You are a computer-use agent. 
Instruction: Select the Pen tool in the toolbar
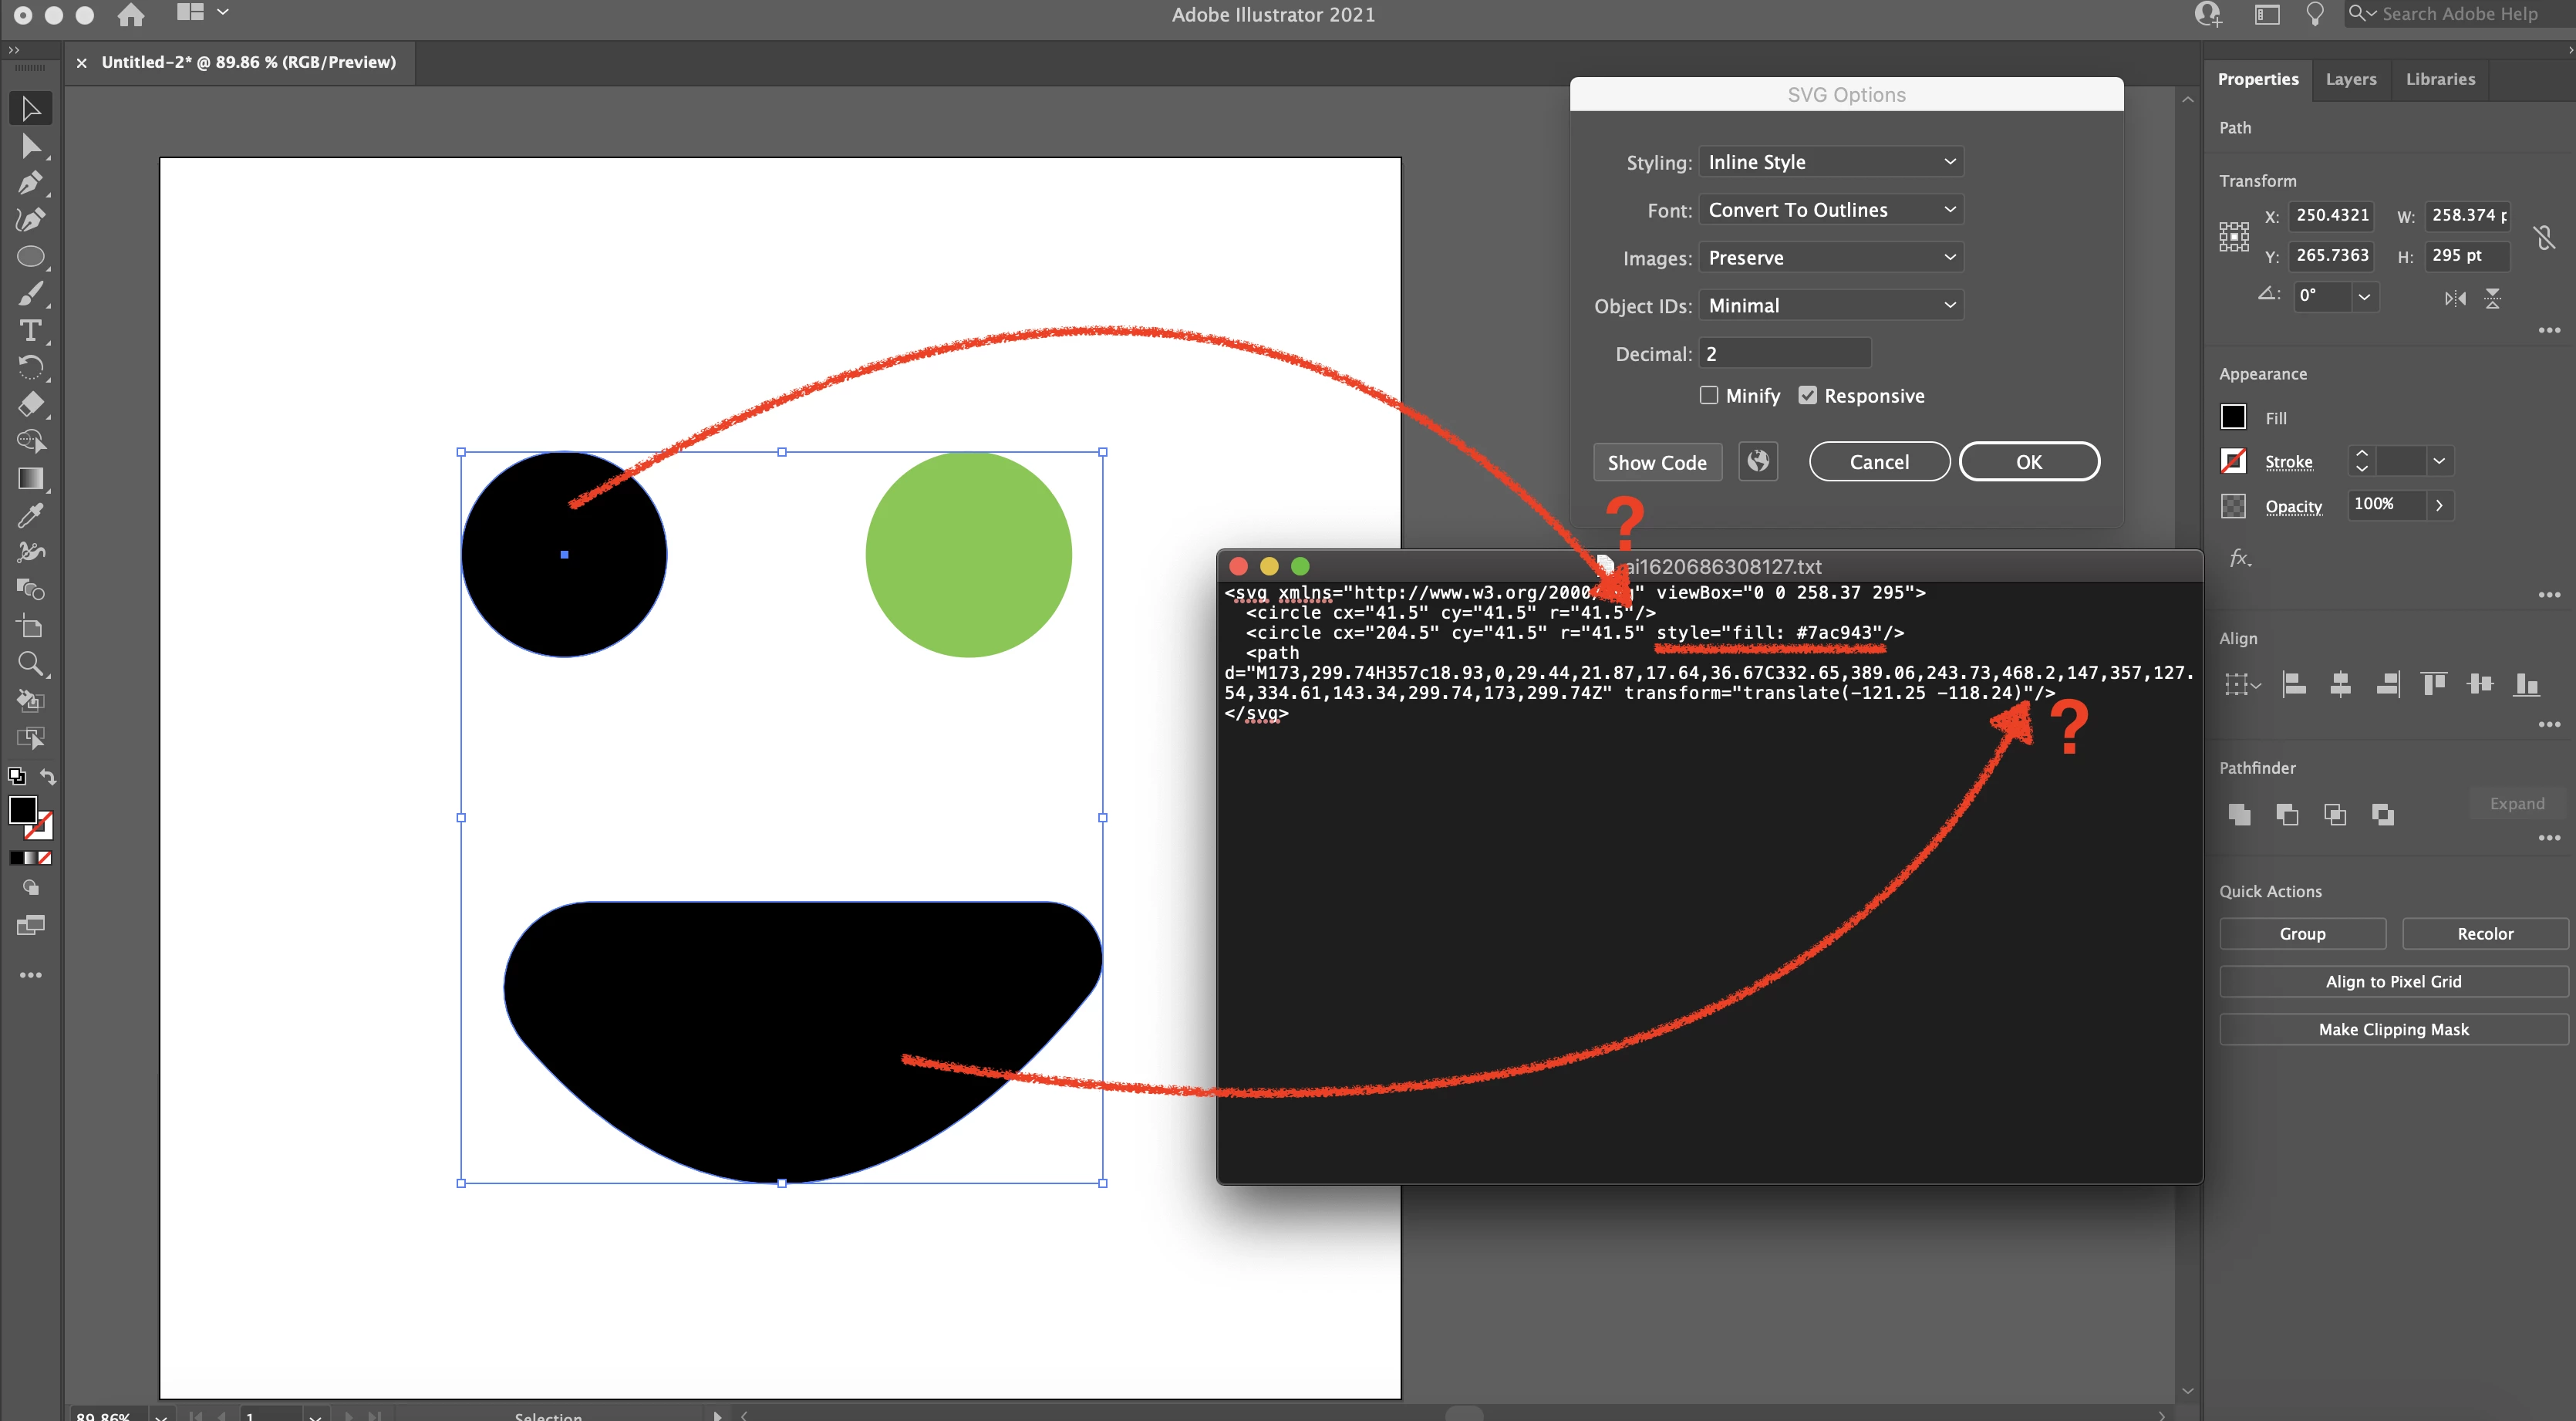tap(30, 183)
